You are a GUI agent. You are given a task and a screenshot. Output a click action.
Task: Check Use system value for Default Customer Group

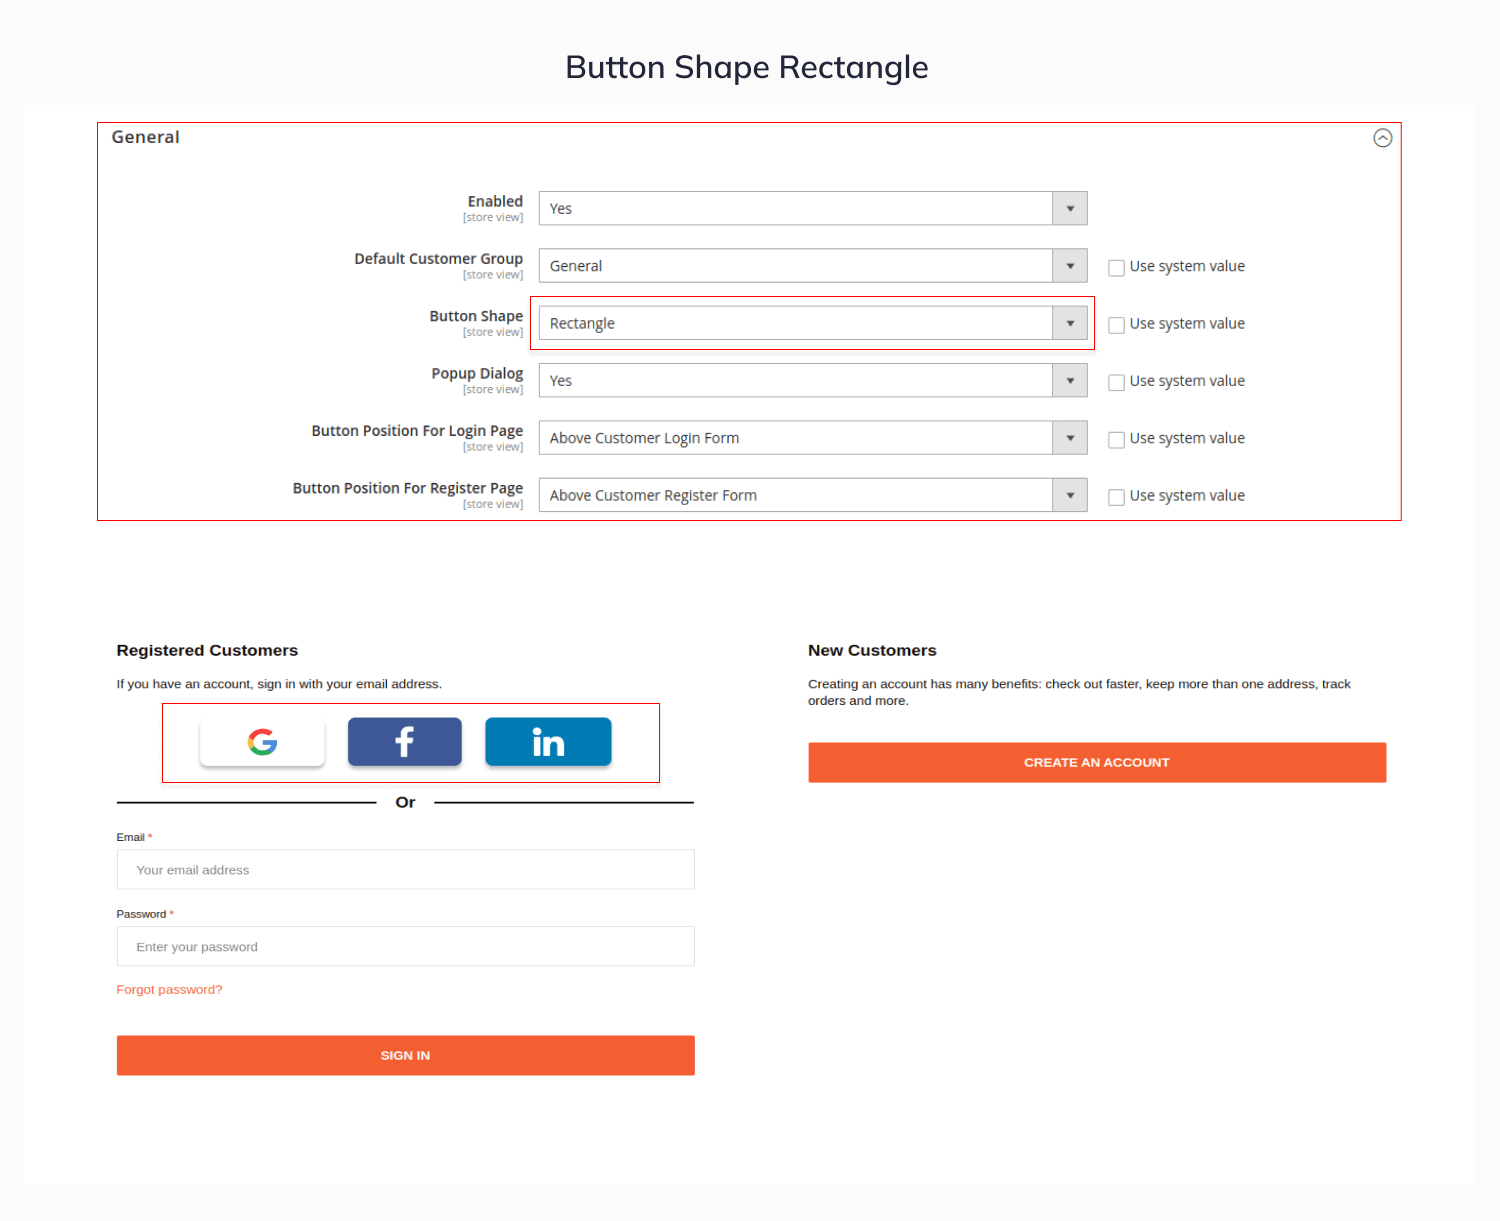[1116, 267]
